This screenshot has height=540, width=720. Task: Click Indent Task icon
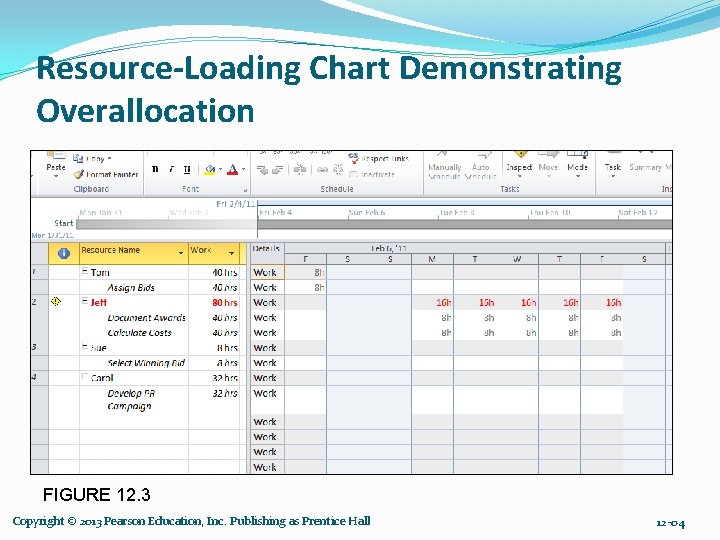277,170
